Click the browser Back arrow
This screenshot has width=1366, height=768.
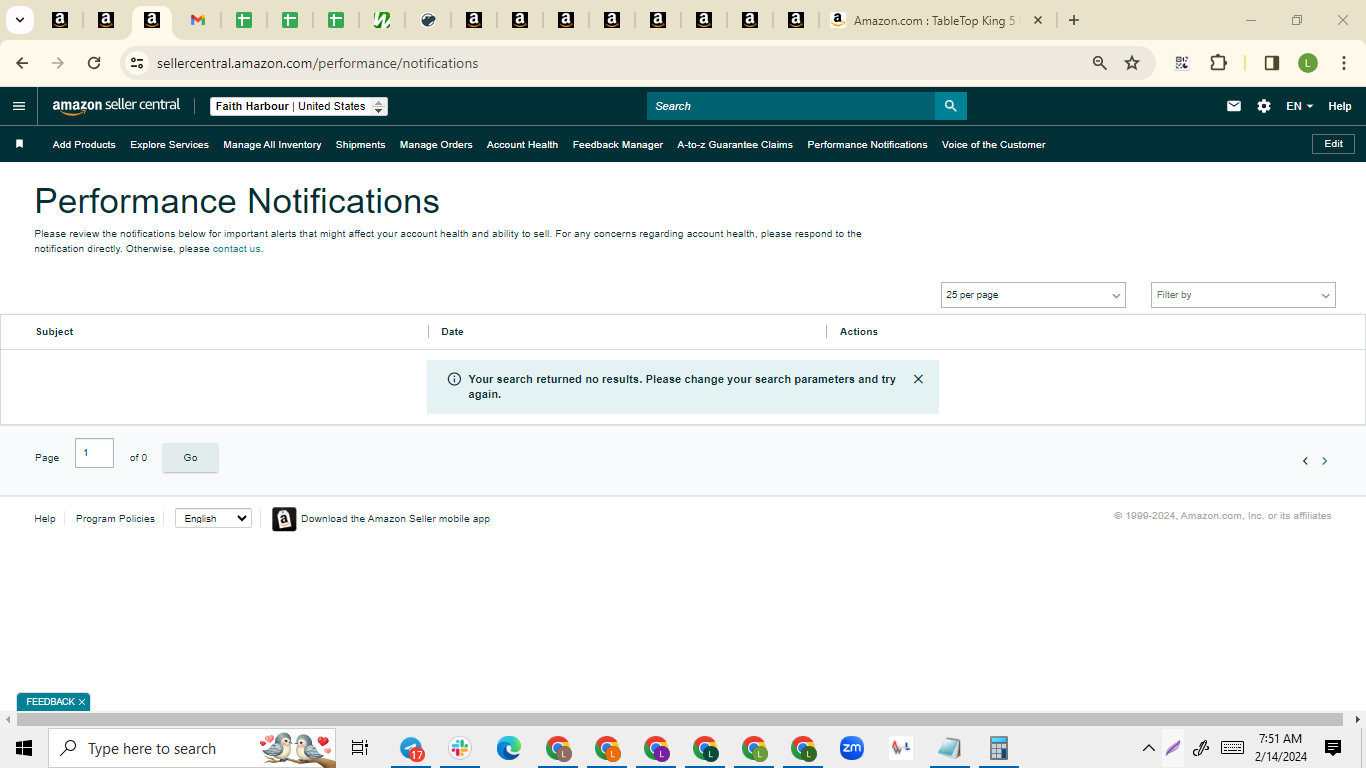pos(22,63)
